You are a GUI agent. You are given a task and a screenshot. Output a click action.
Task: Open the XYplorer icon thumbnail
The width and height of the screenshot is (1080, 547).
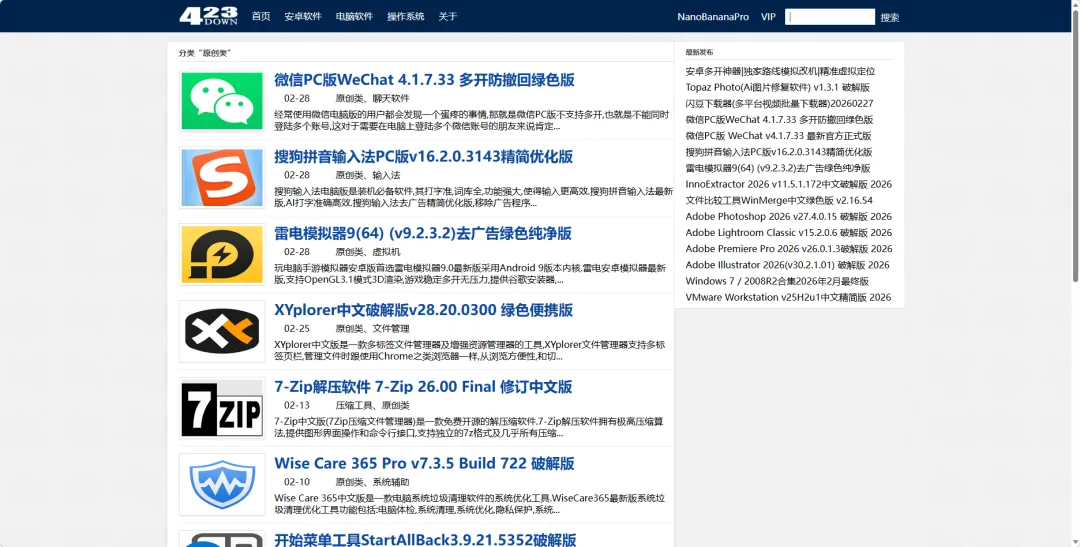click(x=222, y=331)
